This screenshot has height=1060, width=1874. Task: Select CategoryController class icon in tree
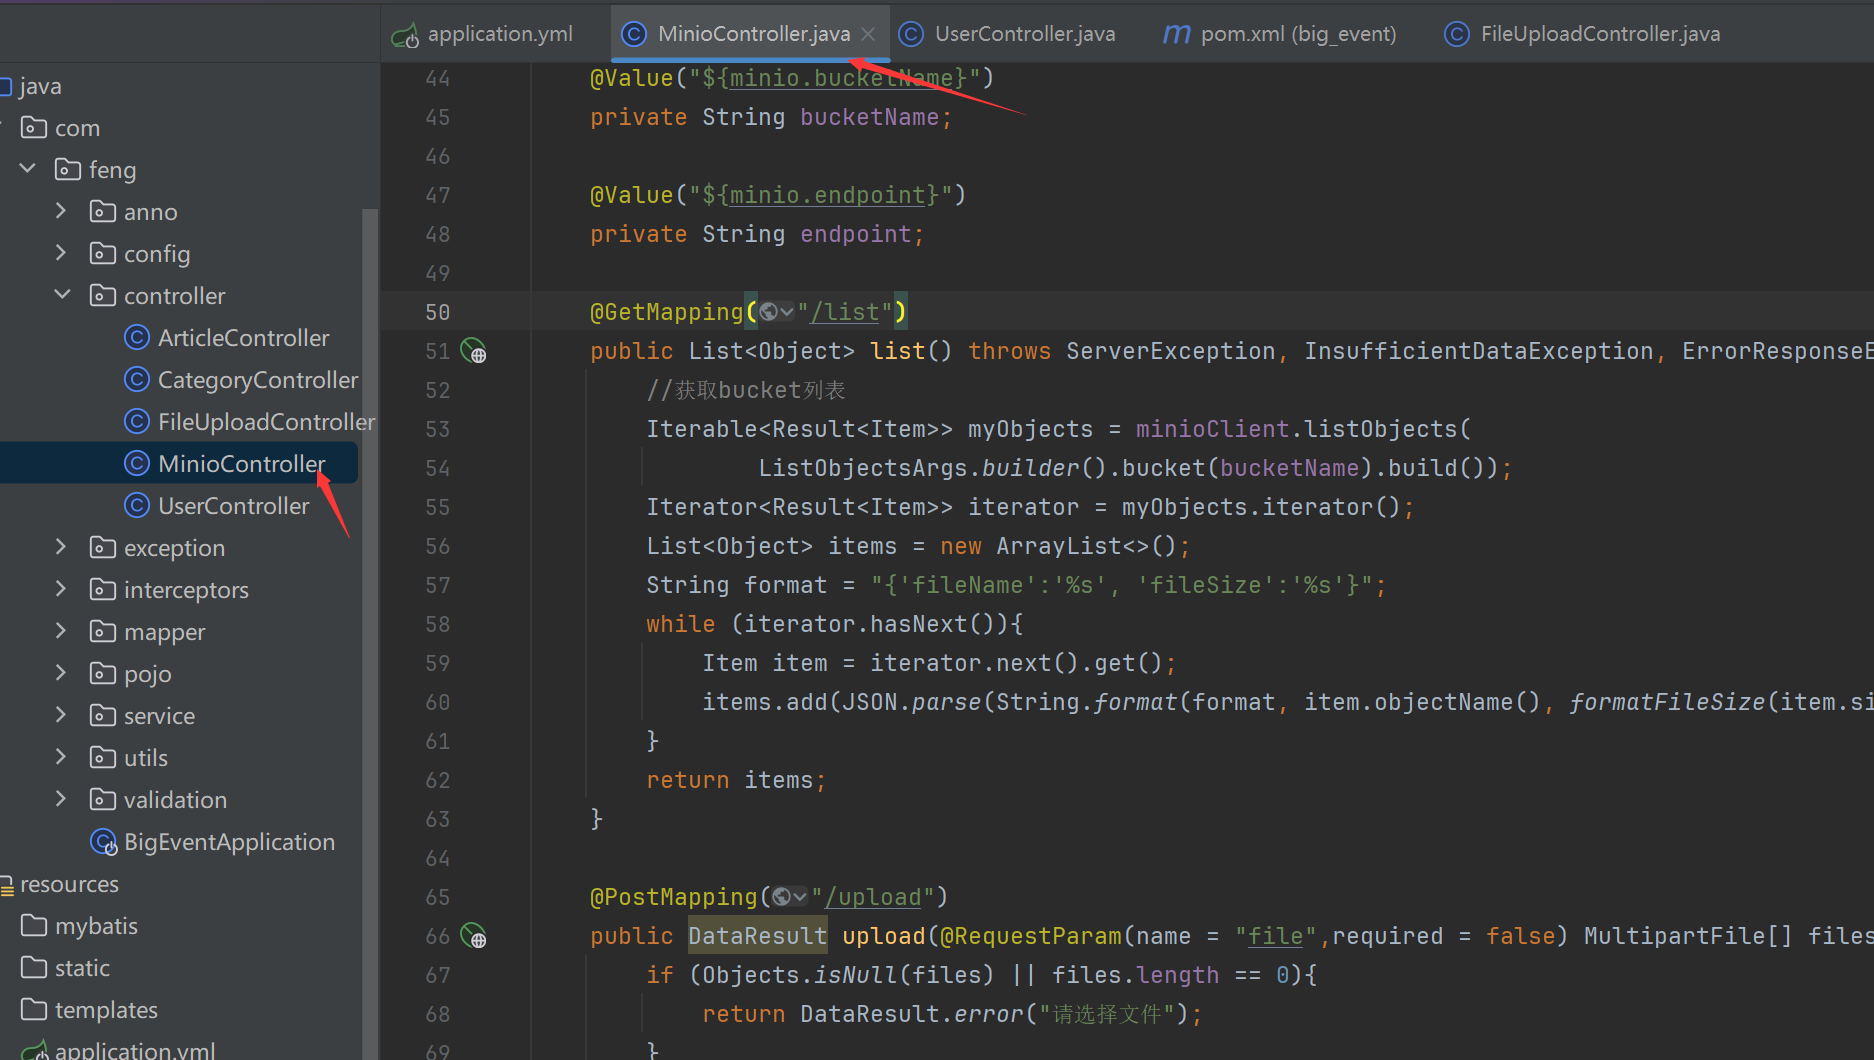point(136,380)
